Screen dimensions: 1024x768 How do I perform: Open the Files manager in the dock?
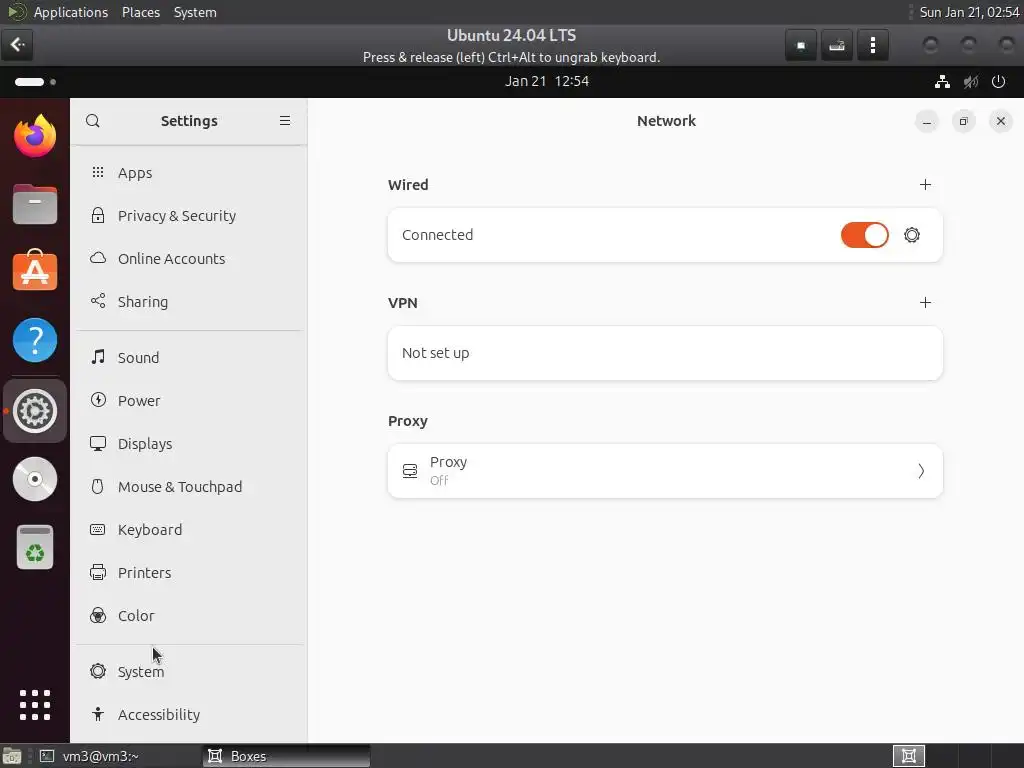[x=35, y=204]
